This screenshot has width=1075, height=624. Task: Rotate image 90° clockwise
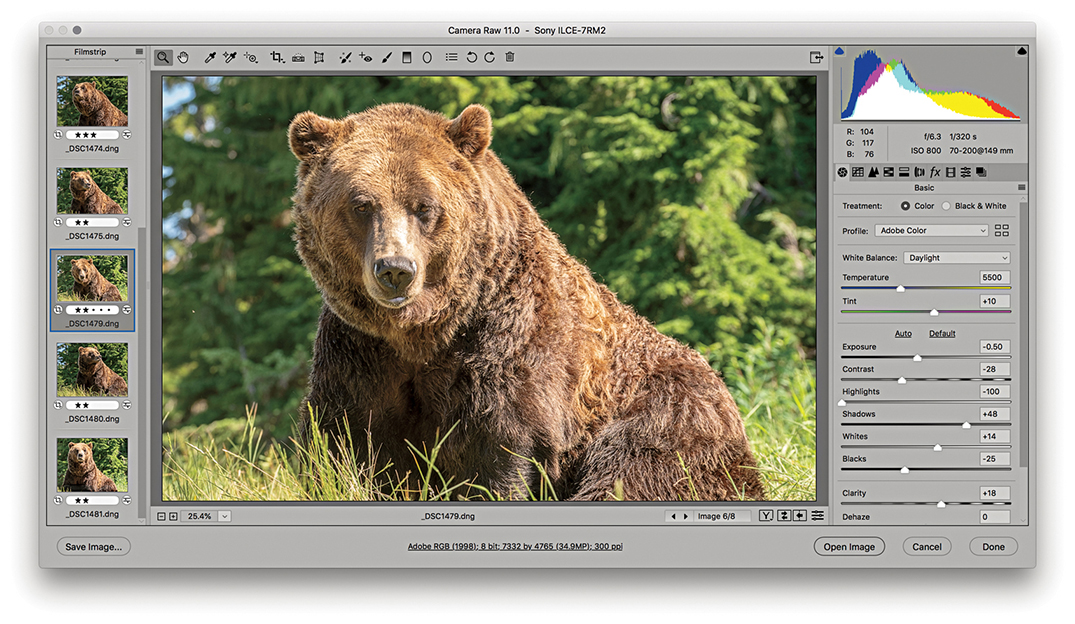[489, 58]
